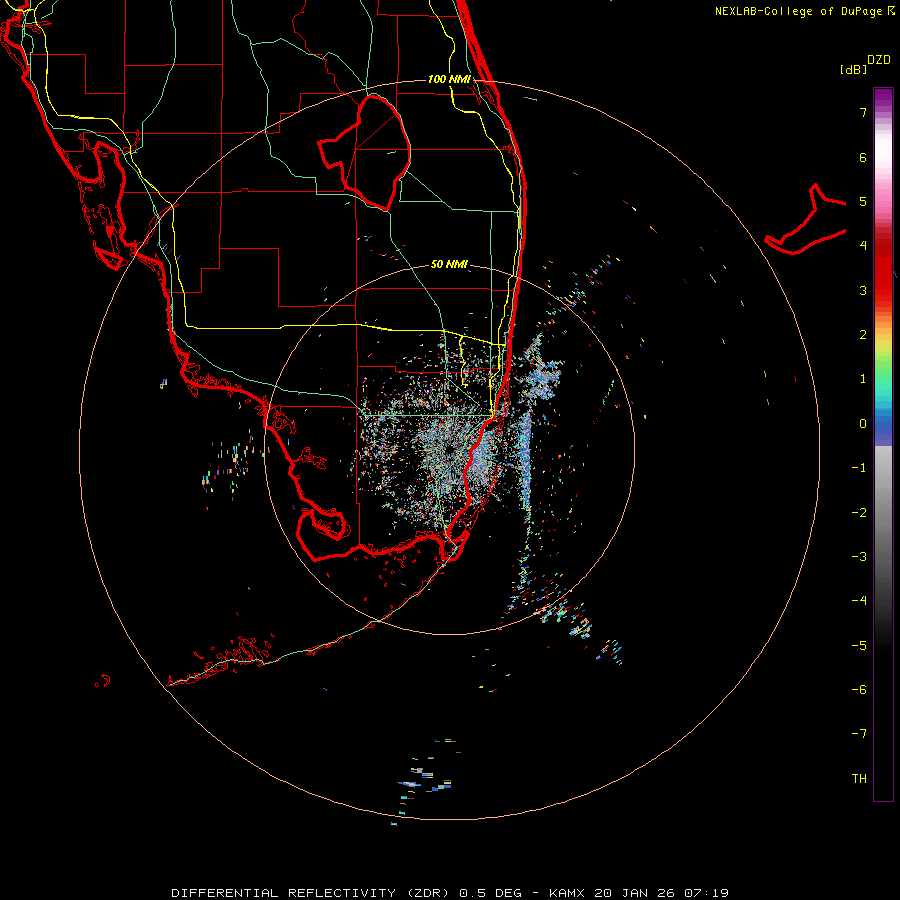Click the 6 value on the color scale
The height and width of the screenshot is (900, 900).
[863, 157]
